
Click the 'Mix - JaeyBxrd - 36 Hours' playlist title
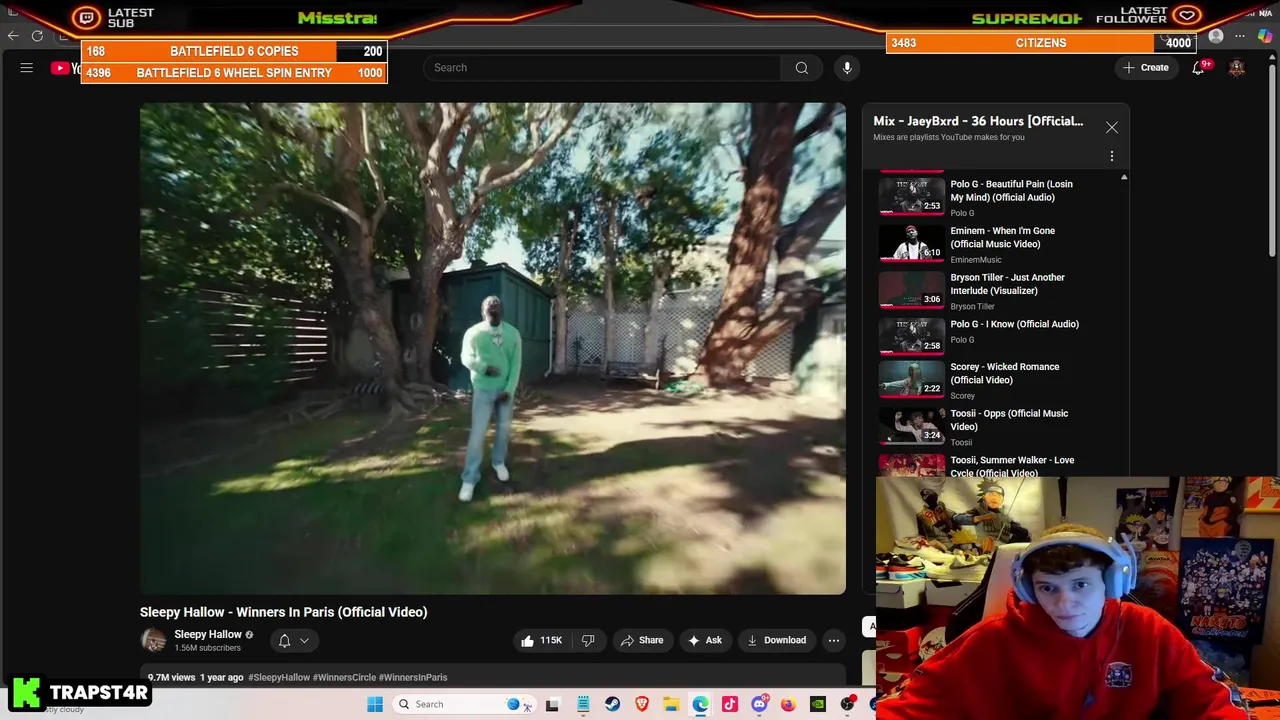click(x=978, y=121)
